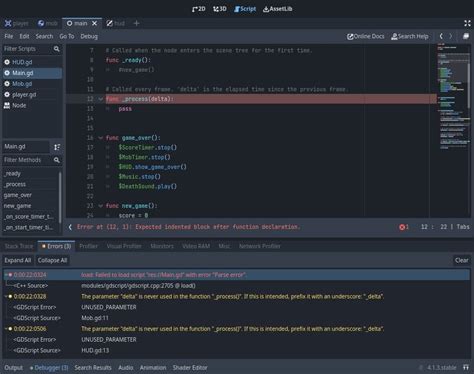Open the Edit menu
474x374 pixels.
tap(24, 36)
